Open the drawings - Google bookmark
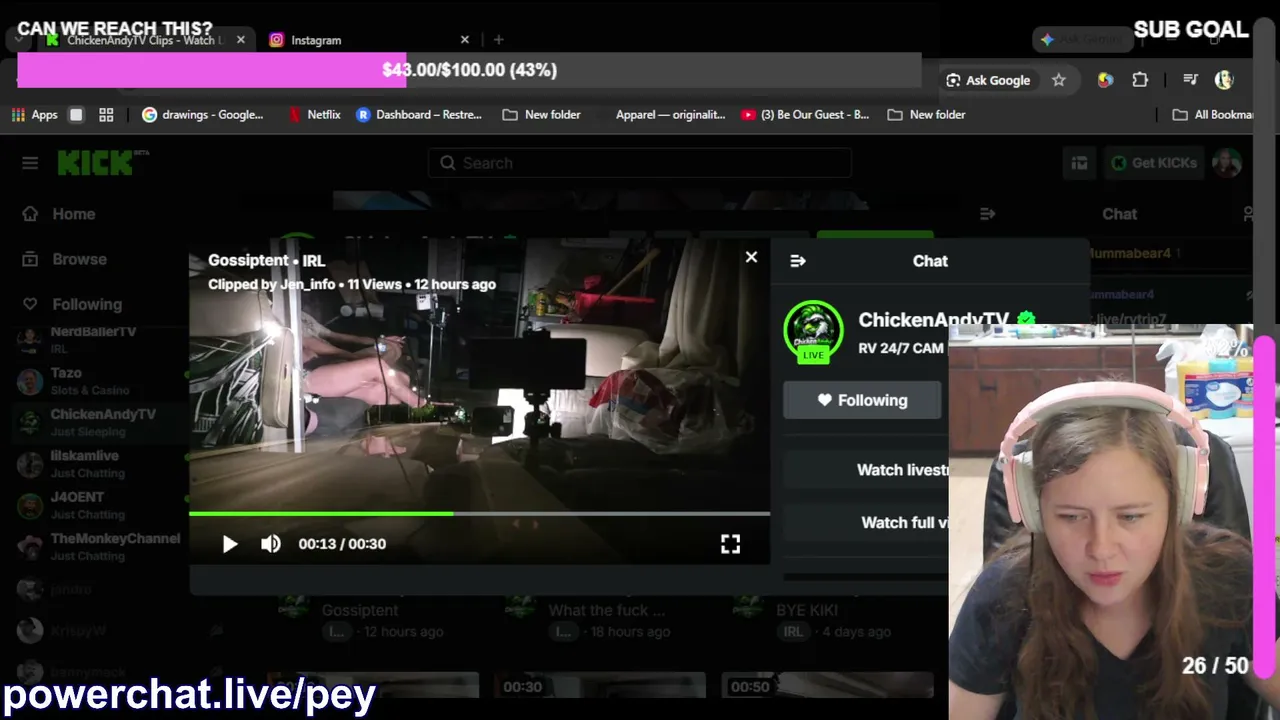The height and width of the screenshot is (720, 1280). [x=203, y=115]
